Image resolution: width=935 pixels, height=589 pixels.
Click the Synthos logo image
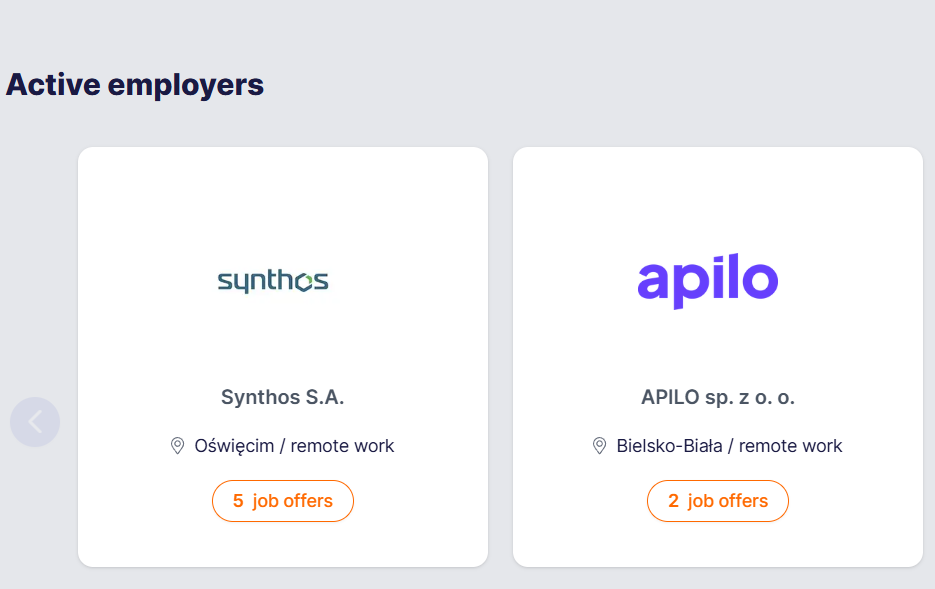point(273,281)
